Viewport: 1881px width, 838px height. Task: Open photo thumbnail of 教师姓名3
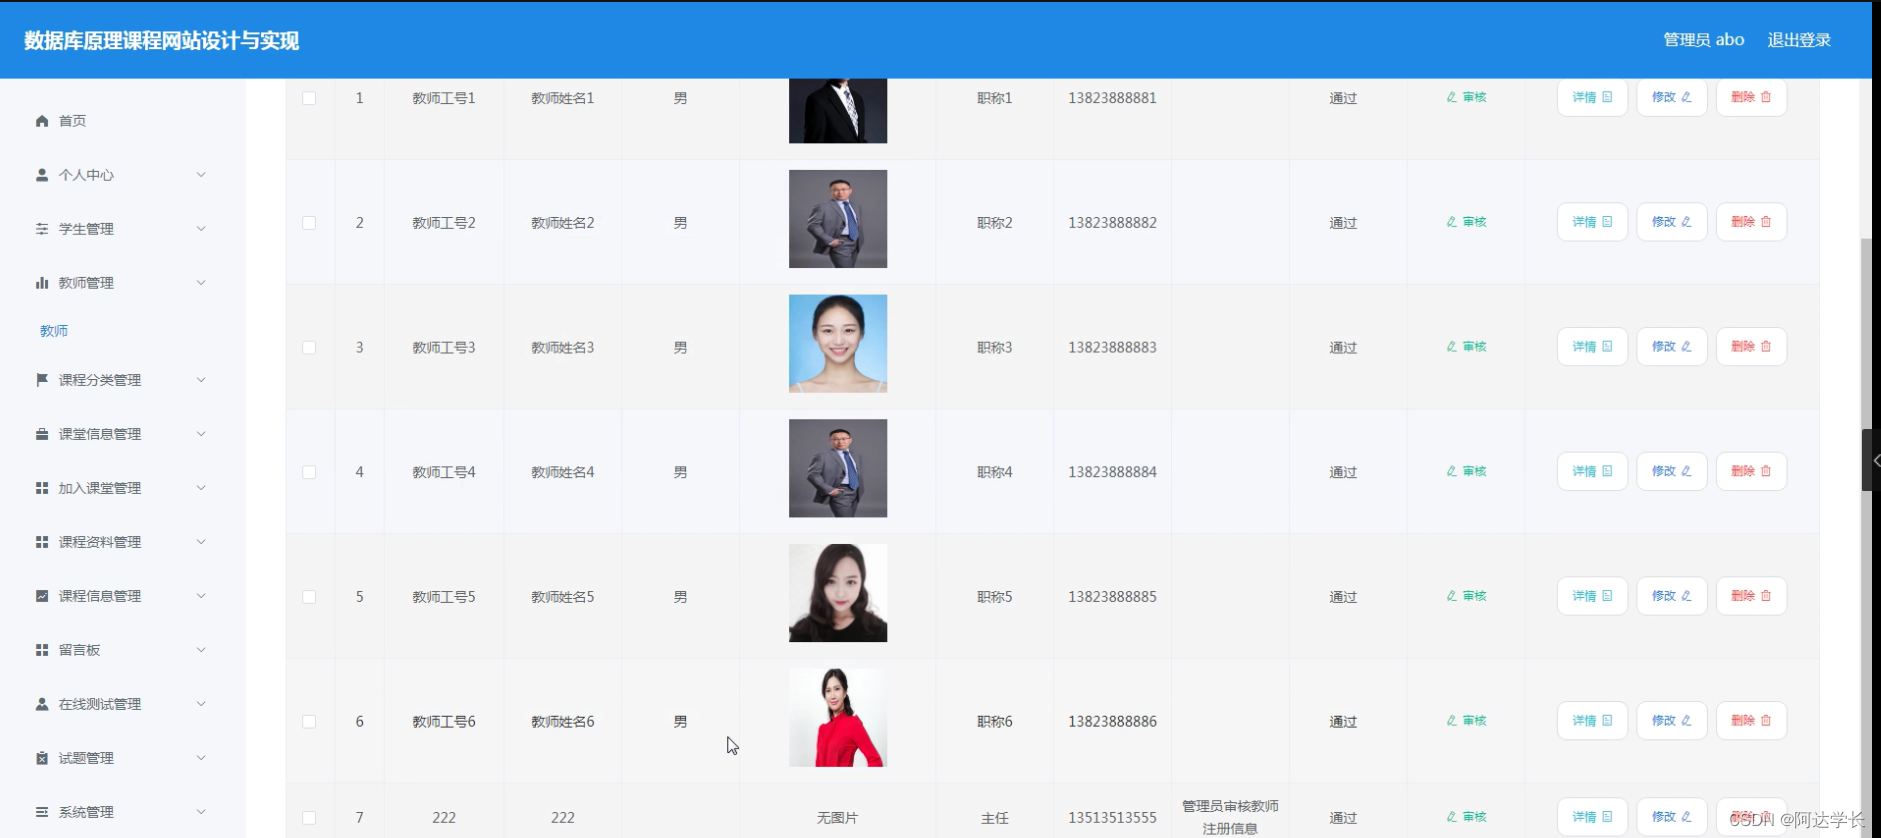coord(838,343)
